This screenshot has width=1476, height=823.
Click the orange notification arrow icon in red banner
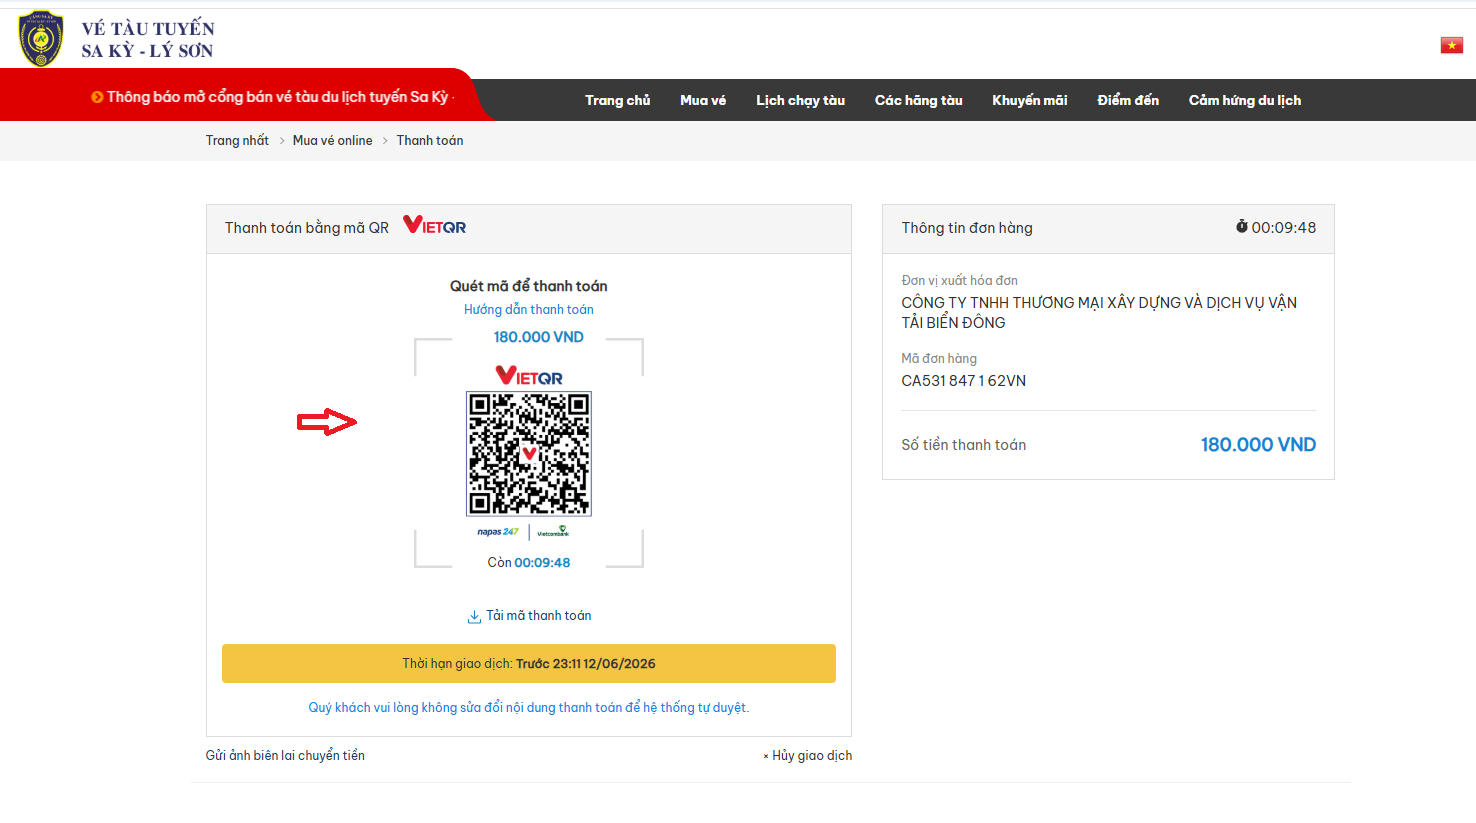point(97,97)
